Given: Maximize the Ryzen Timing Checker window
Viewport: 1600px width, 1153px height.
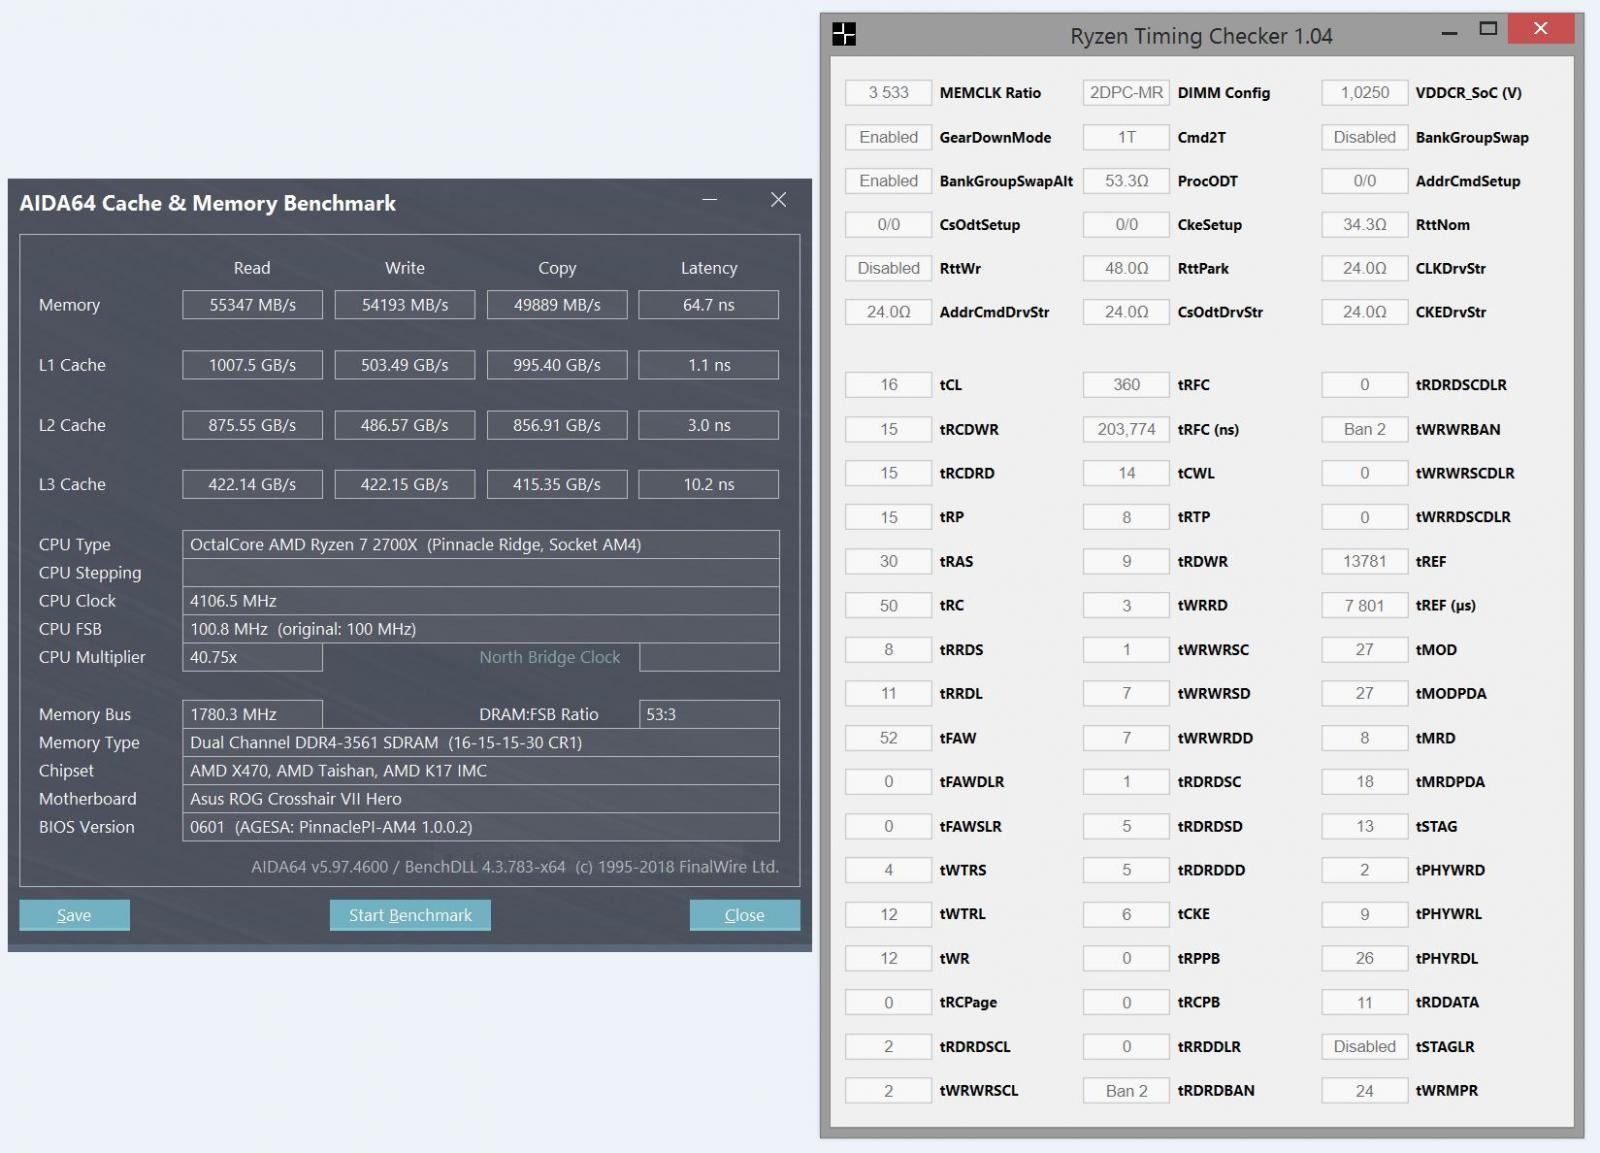Looking at the screenshot, I should [1488, 29].
